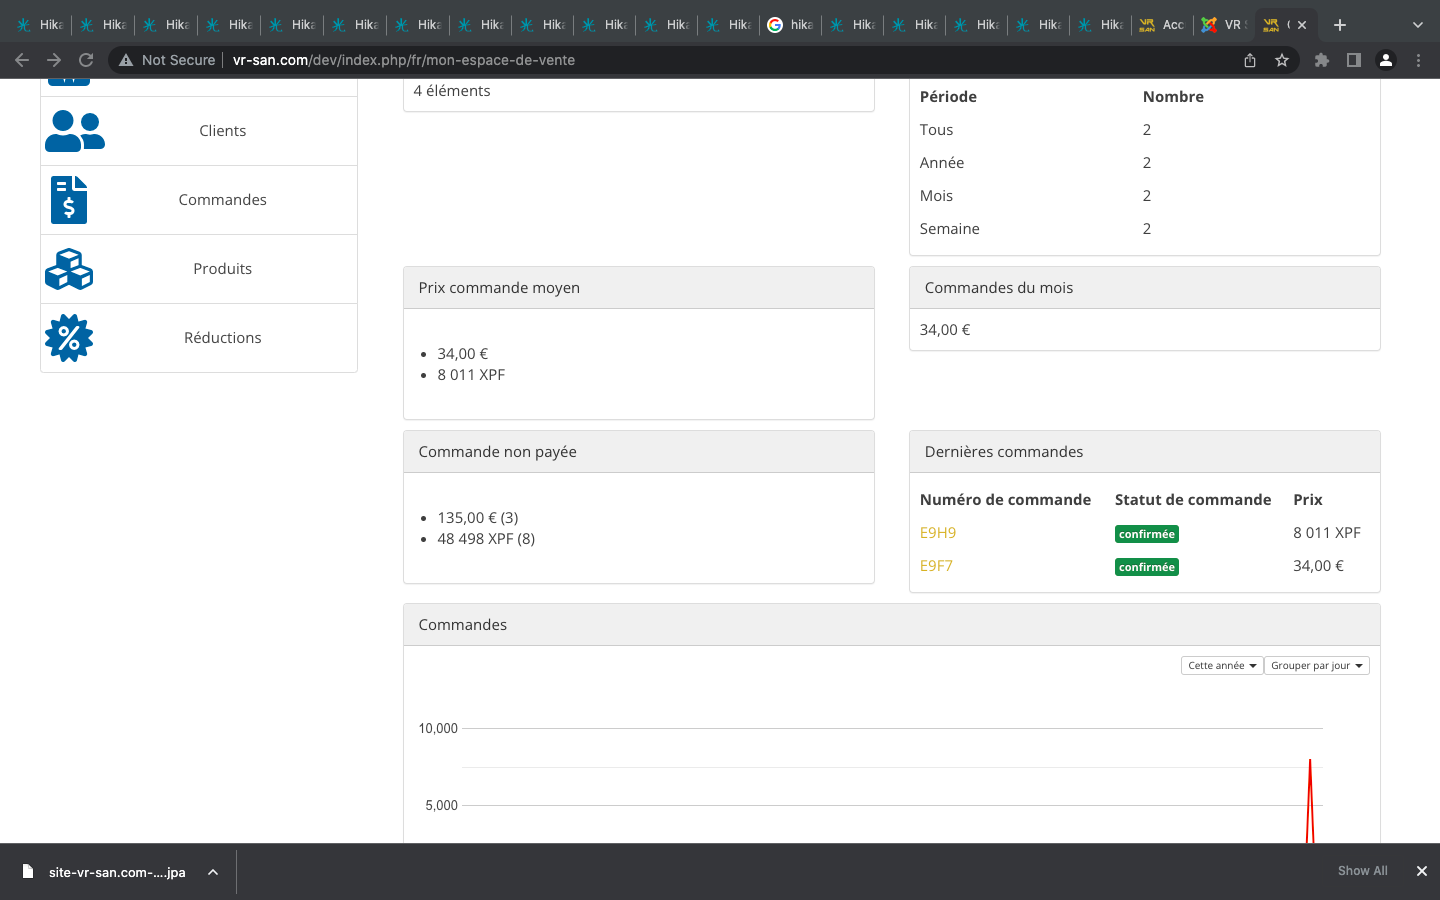Open the tab search chevron

[x=1417, y=25]
